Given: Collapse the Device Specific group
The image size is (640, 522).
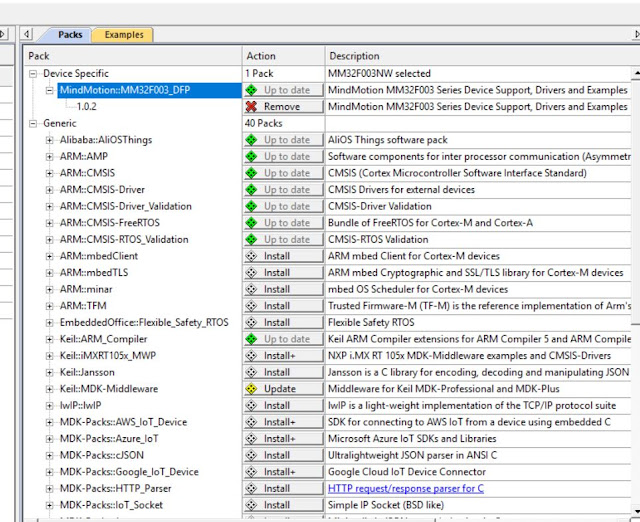Looking at the screenshot, I should tap(33, 74).
